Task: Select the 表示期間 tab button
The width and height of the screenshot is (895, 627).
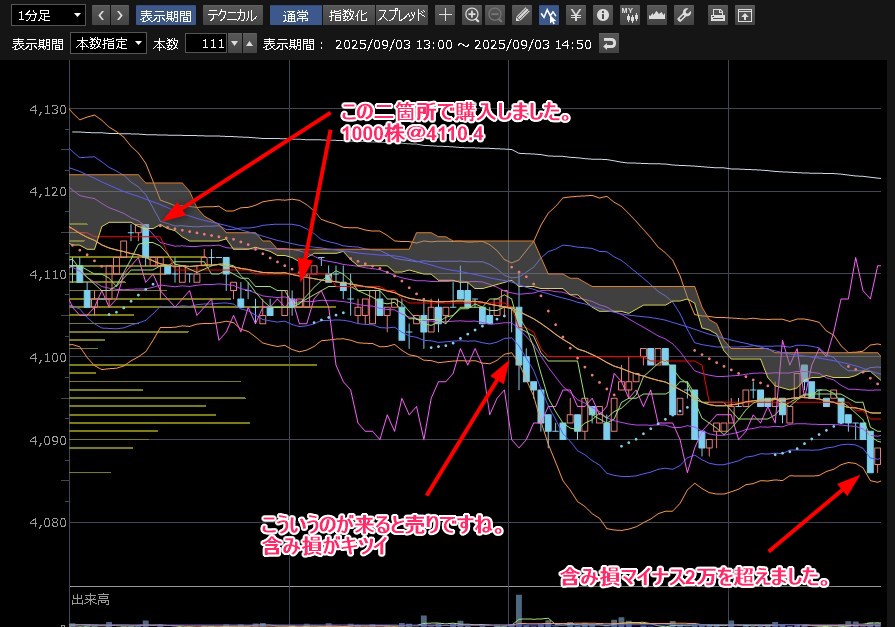Action: click(x=166, y=15)
